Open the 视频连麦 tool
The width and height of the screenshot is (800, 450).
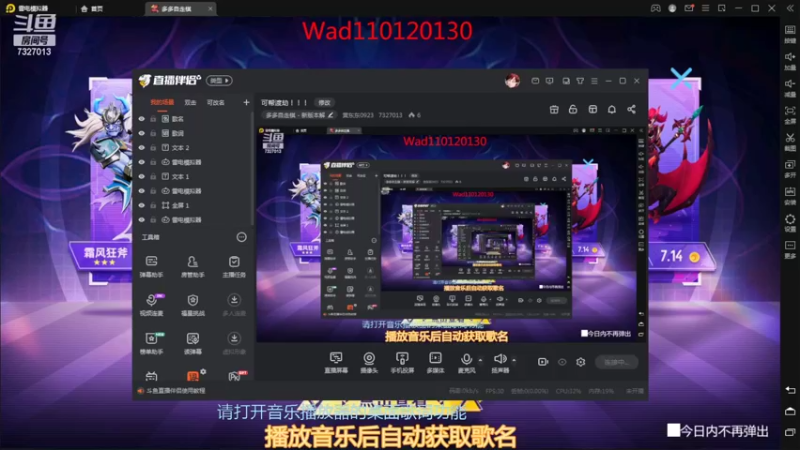click(x=152, y=305)
